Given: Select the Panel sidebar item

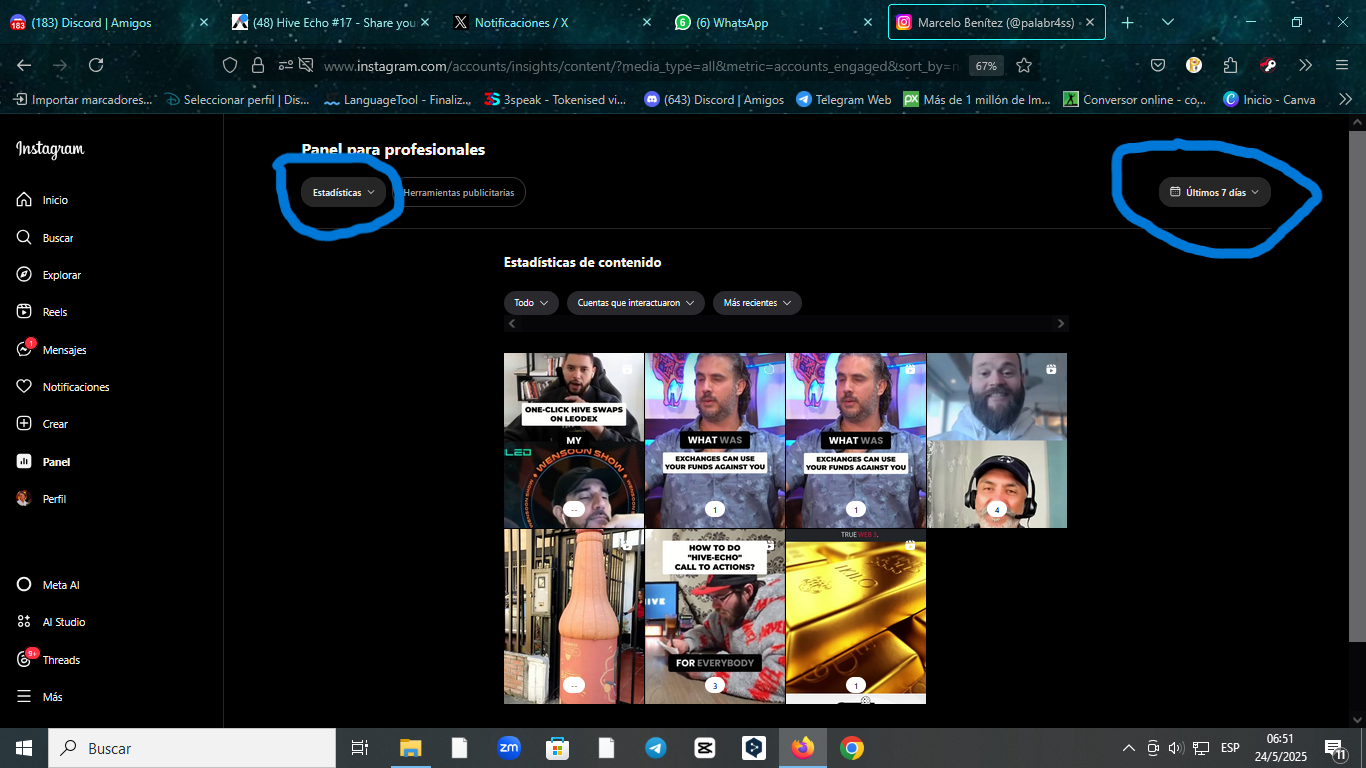Looking at the screenshot, I should (x=43, y=462).
